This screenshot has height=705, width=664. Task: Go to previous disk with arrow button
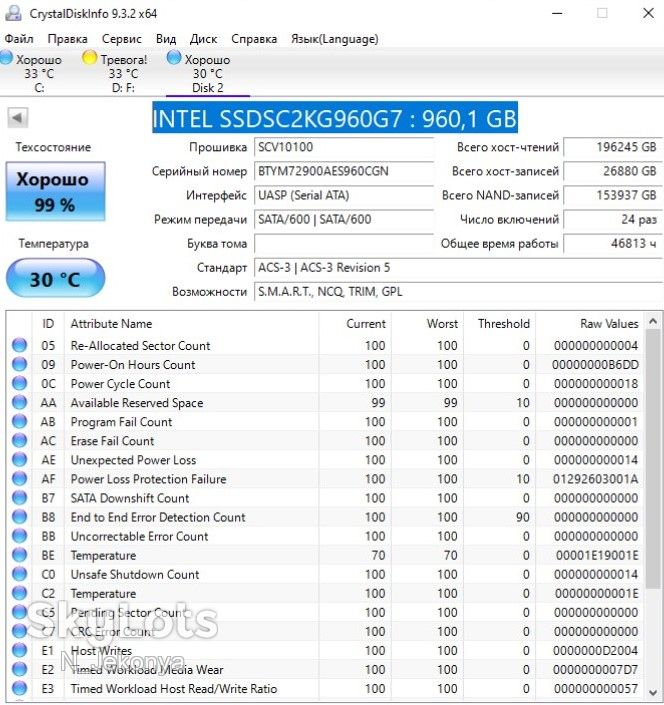tap(18, 118)
